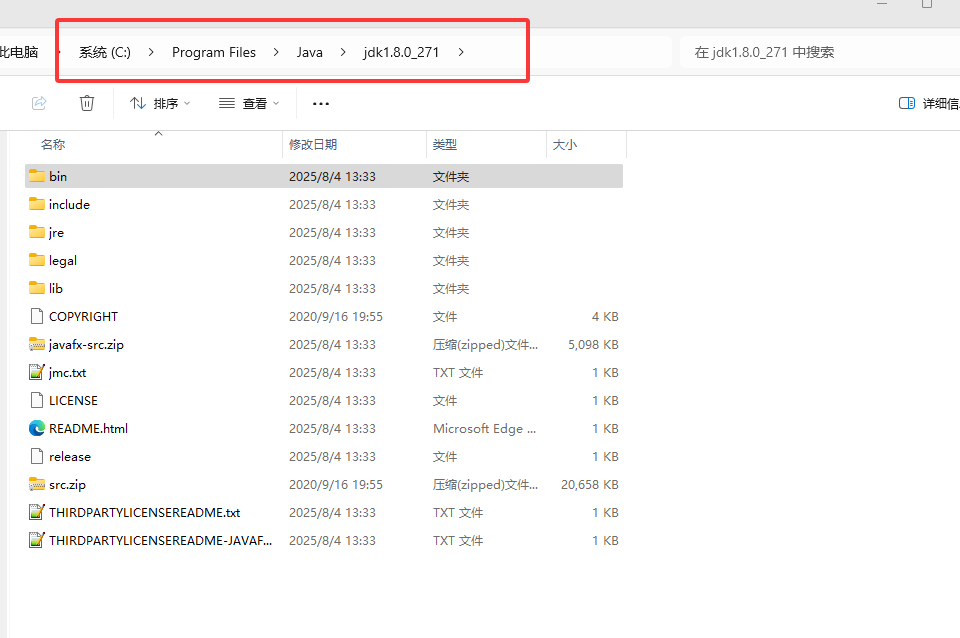Sort by the 类型 column header
This screenshot has height=638, width=960.
point(486,144)
